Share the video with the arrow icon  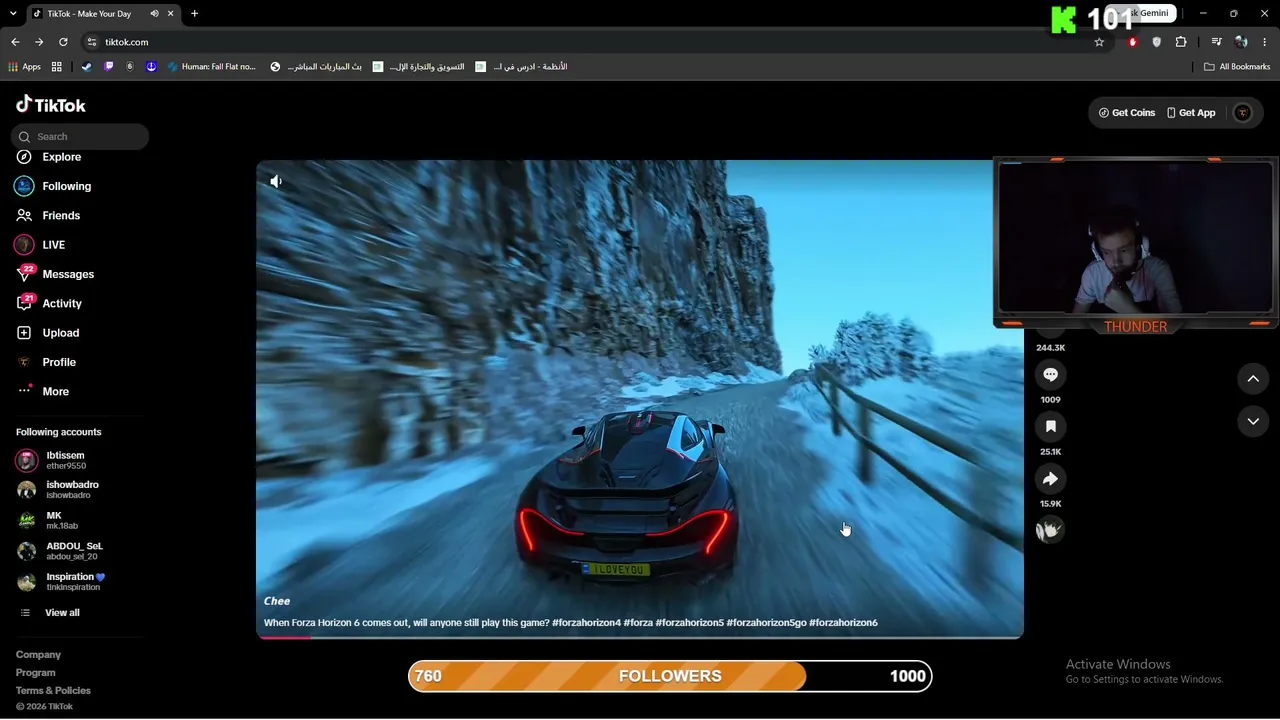pyautogui.click(x=1050, y=479)
